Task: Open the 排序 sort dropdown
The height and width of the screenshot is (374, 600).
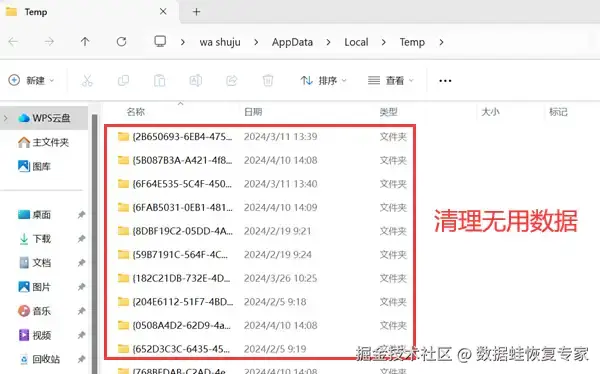Action: click(x=323, y=80)
